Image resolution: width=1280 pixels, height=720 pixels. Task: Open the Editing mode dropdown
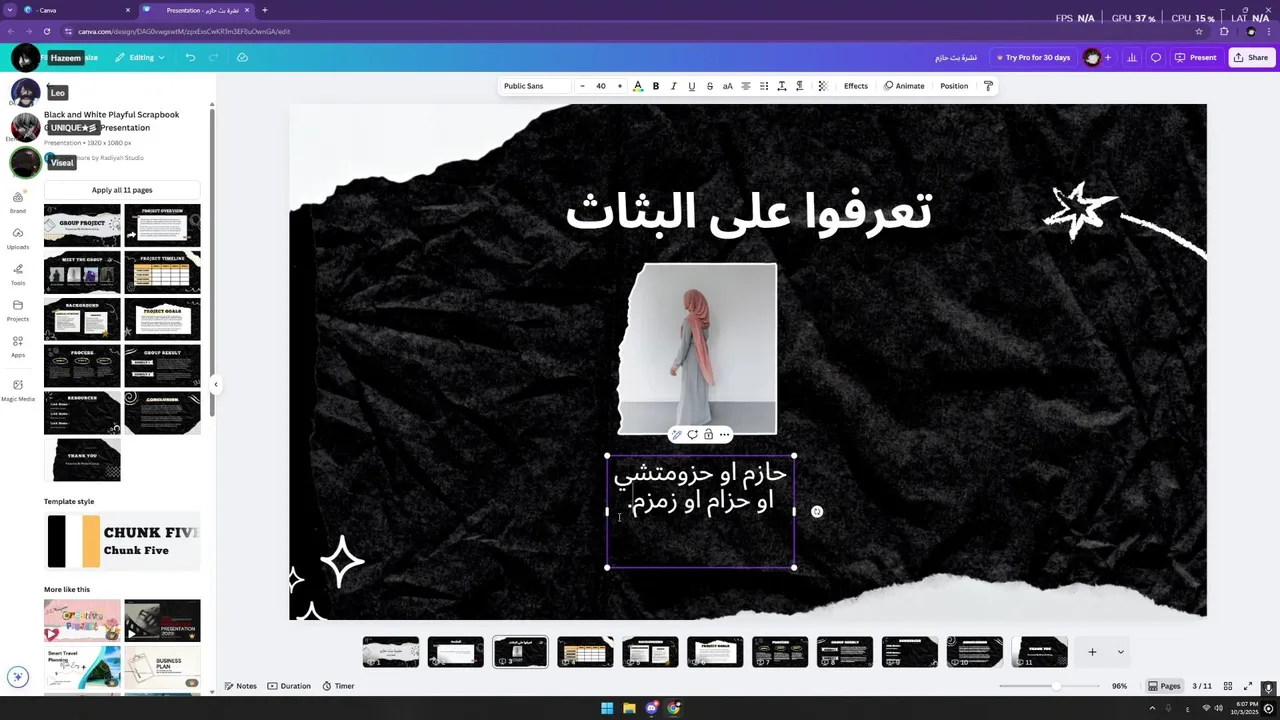click(x=140, y=57)
